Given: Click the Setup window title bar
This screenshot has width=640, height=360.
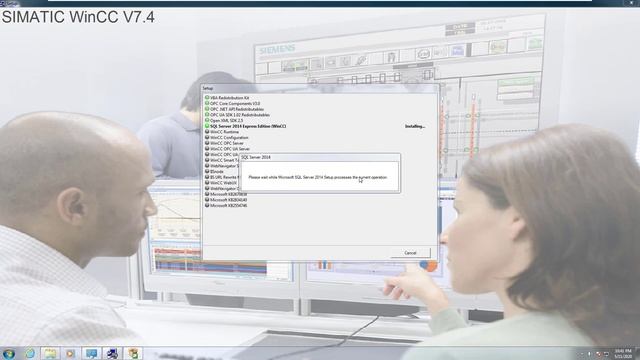Looking at the screenshot, I should (x=320, y=88).
